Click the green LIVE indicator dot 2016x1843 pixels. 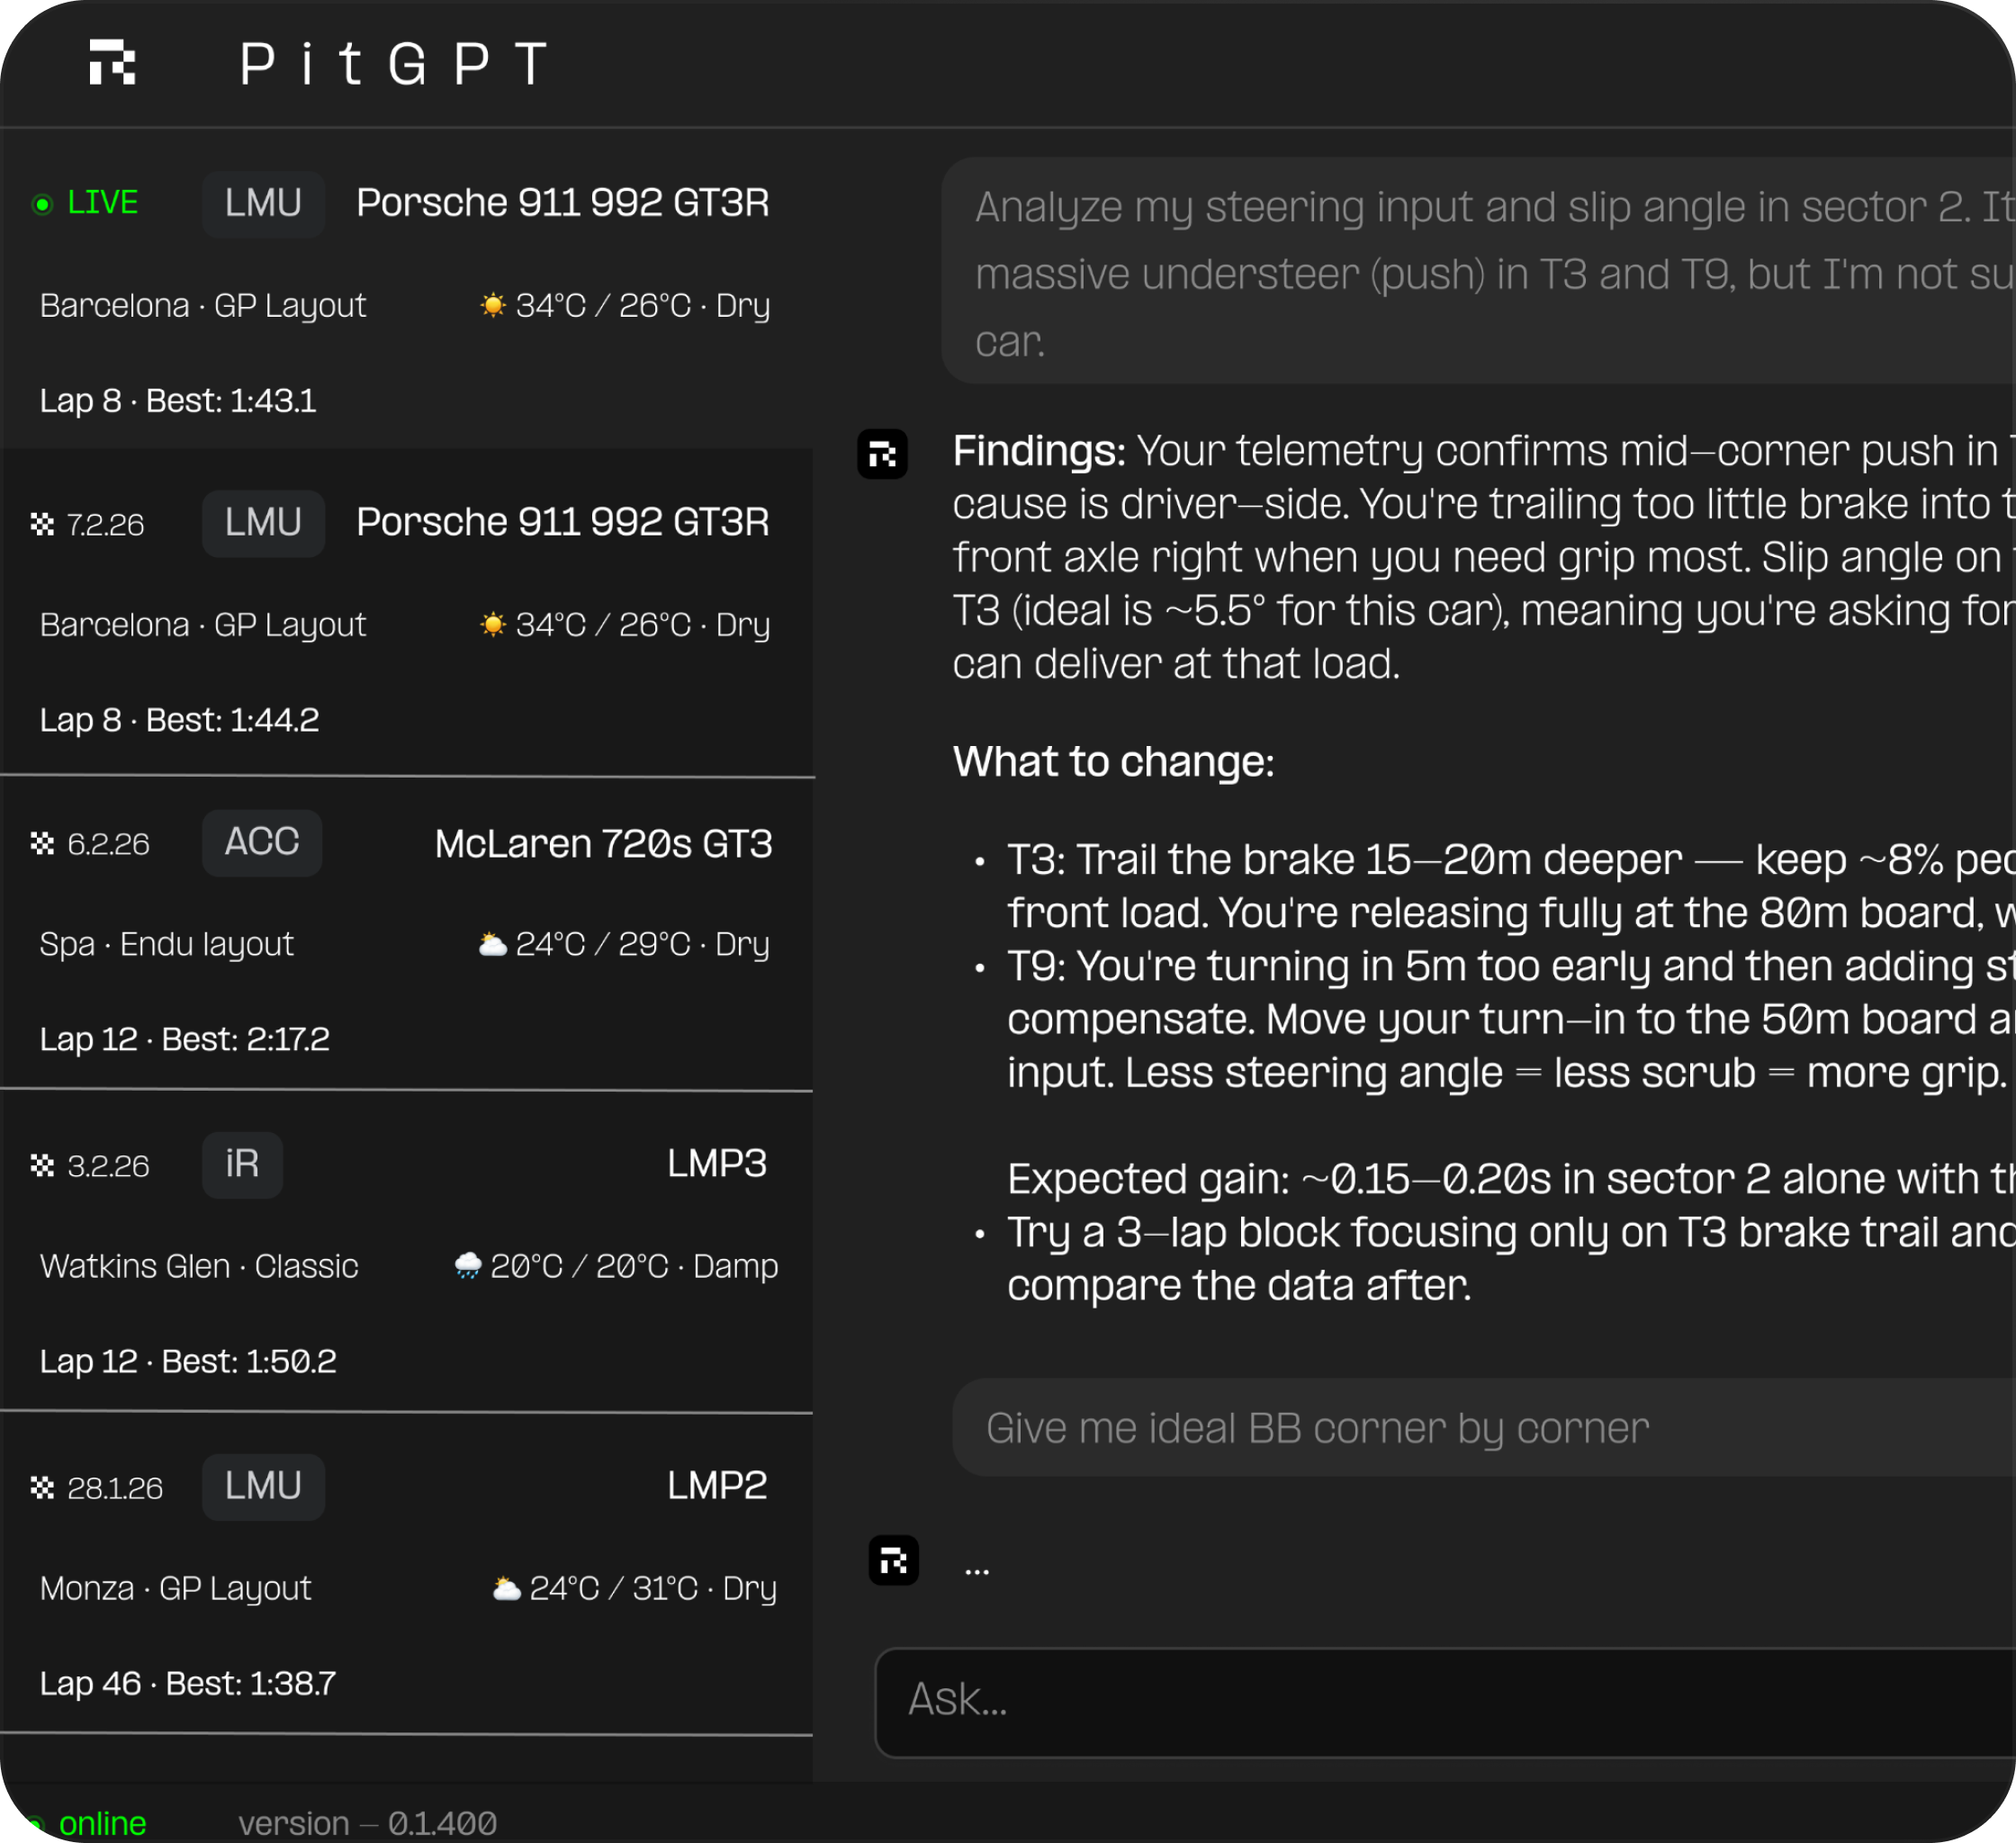click(43, 204)
